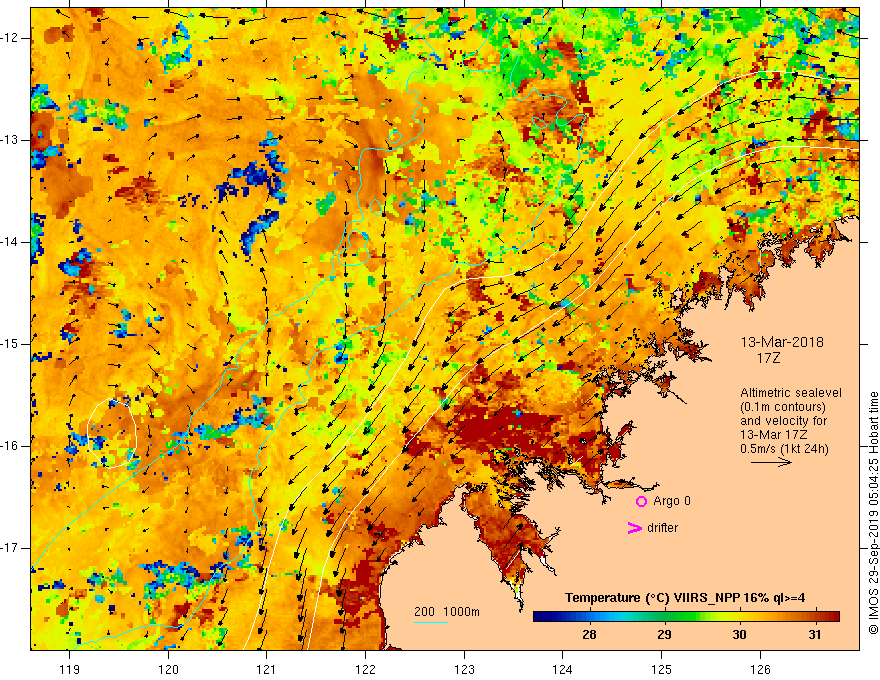Screen dimensions: 880x680
Task: Select the '13-Mar-2018' date label
Action: click(x=782, y=342)
